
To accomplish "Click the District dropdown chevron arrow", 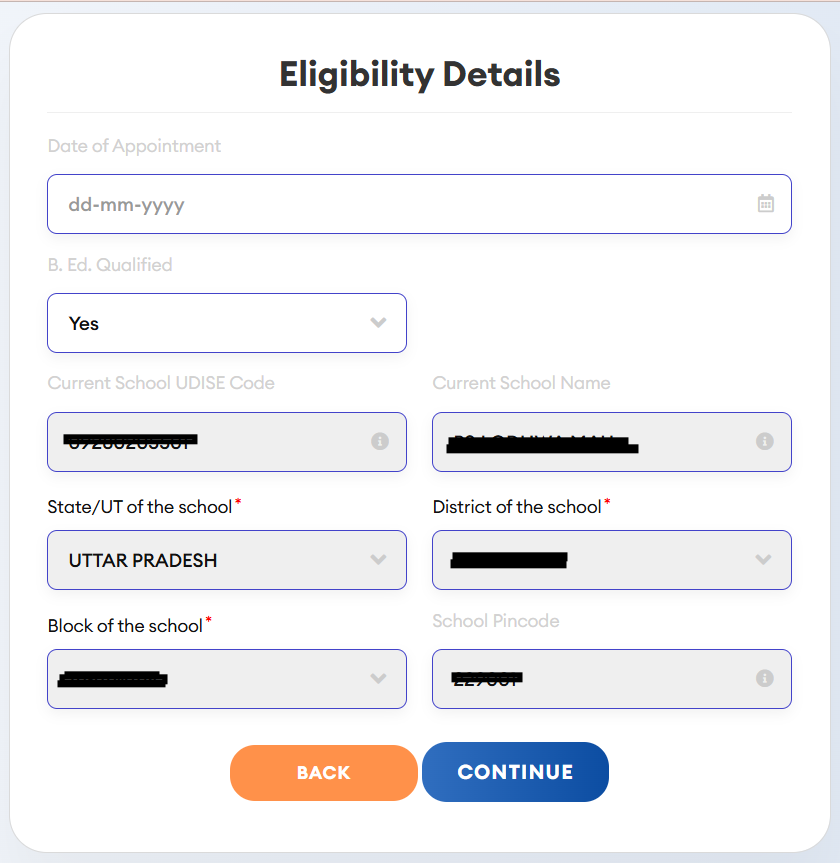I will 763,560.
